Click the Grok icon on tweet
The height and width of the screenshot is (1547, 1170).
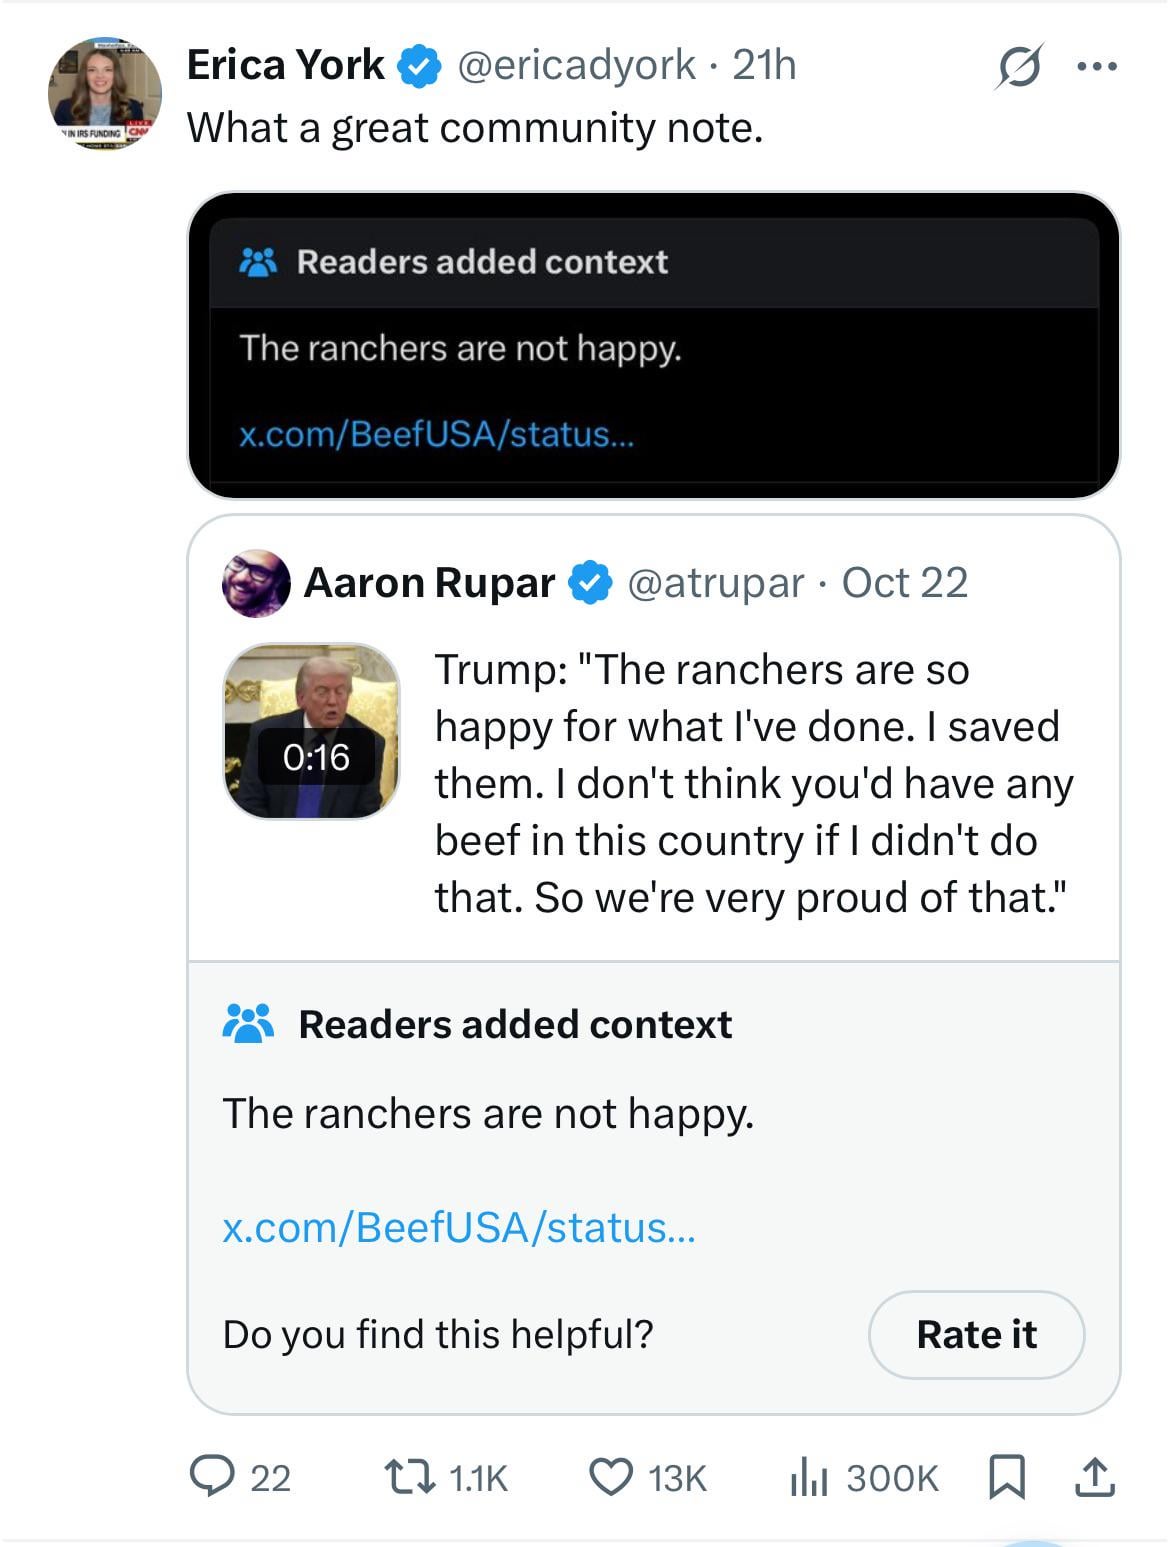1020,67
